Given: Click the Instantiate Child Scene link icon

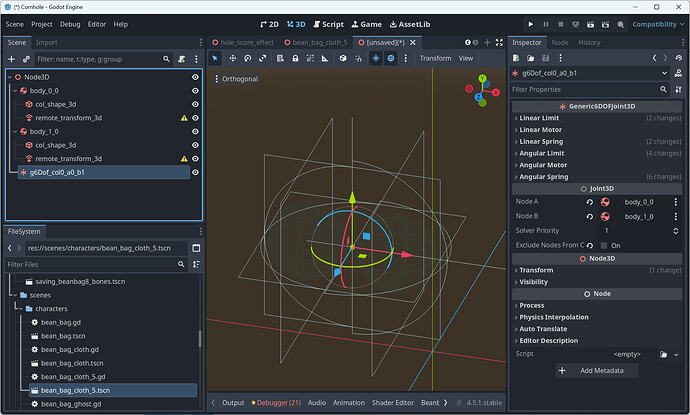Looking at the screenshot, I should (26, 59).
